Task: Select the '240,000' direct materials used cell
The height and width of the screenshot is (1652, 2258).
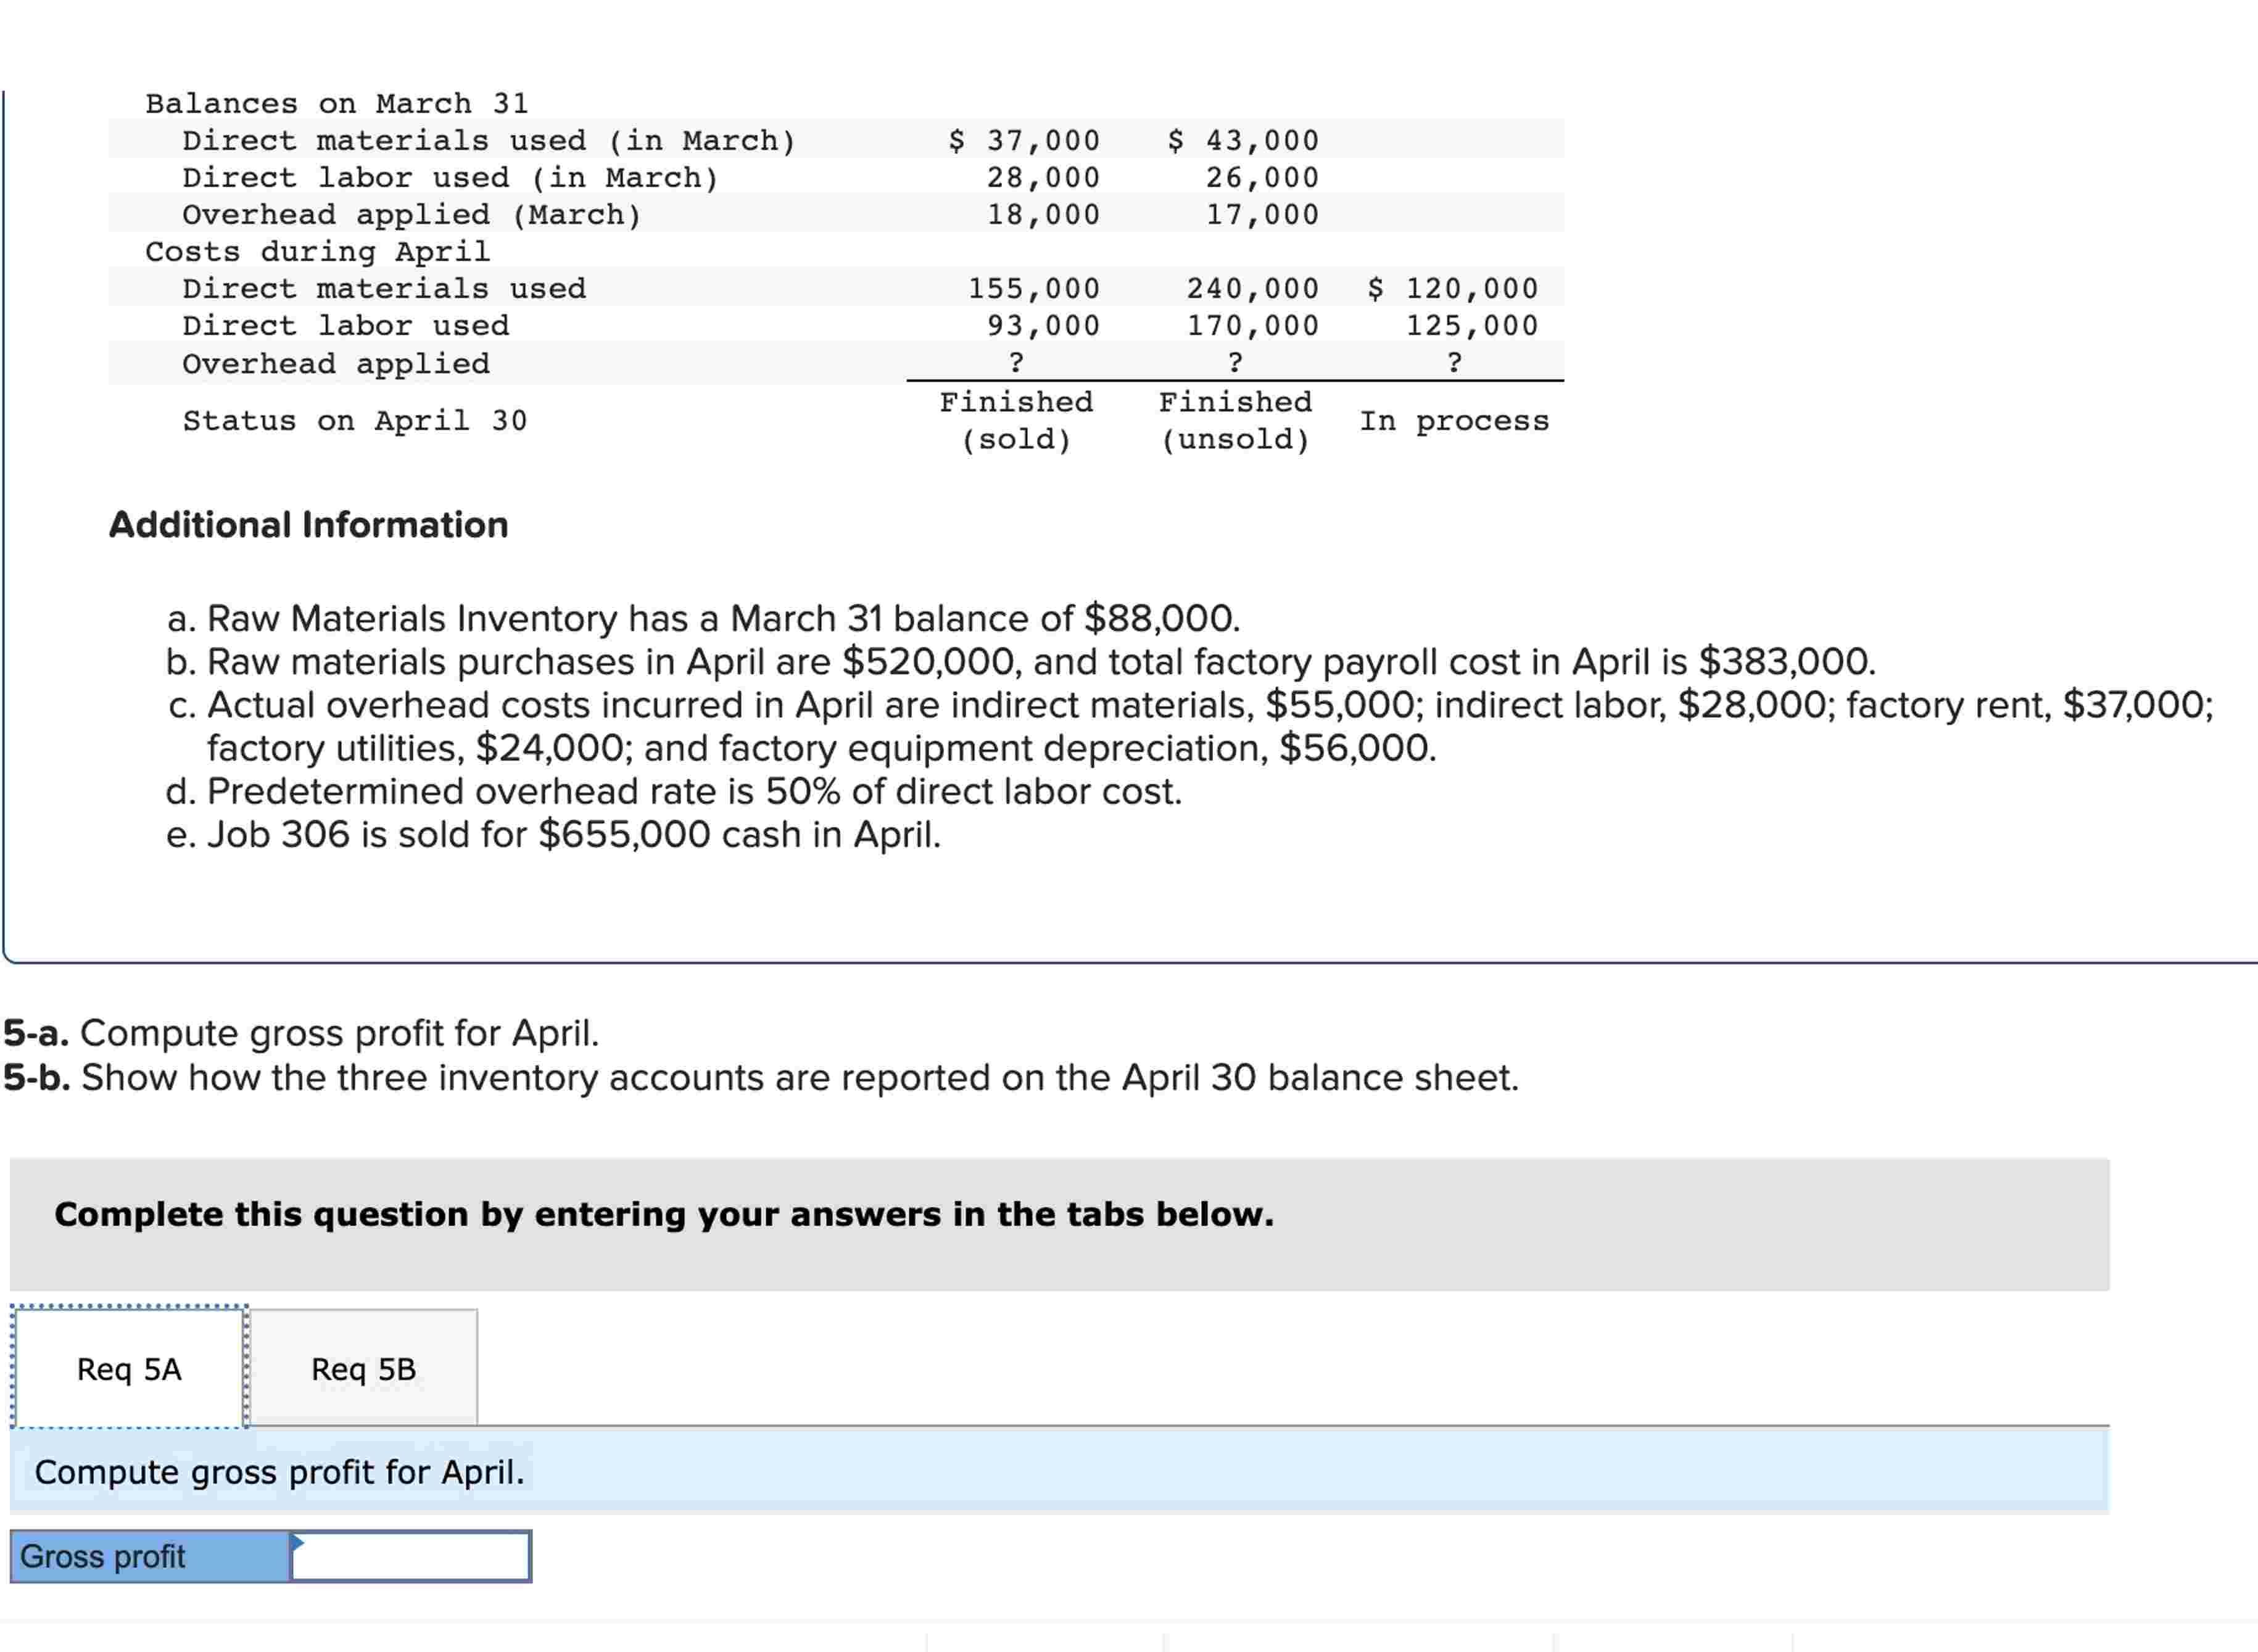Action: point(1252,288)
